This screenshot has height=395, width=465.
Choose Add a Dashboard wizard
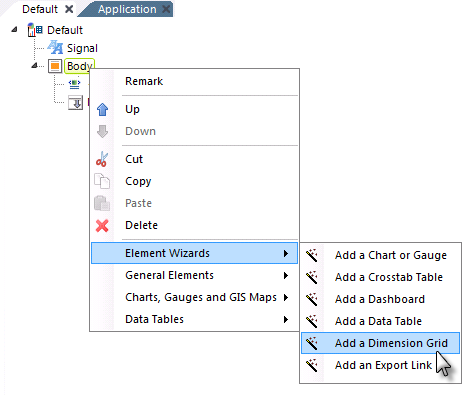[x=381, y=299]
